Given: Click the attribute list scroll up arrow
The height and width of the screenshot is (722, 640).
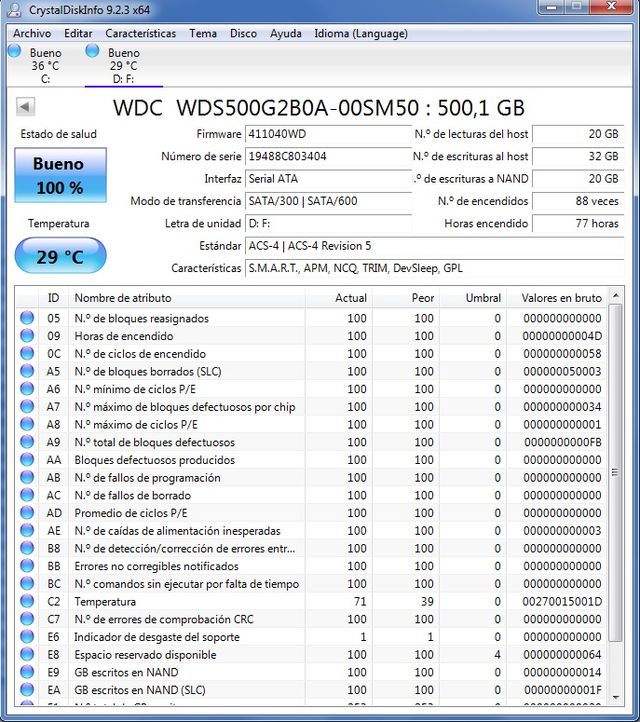Looking at the screenshot, I should [x=616, y=295].
